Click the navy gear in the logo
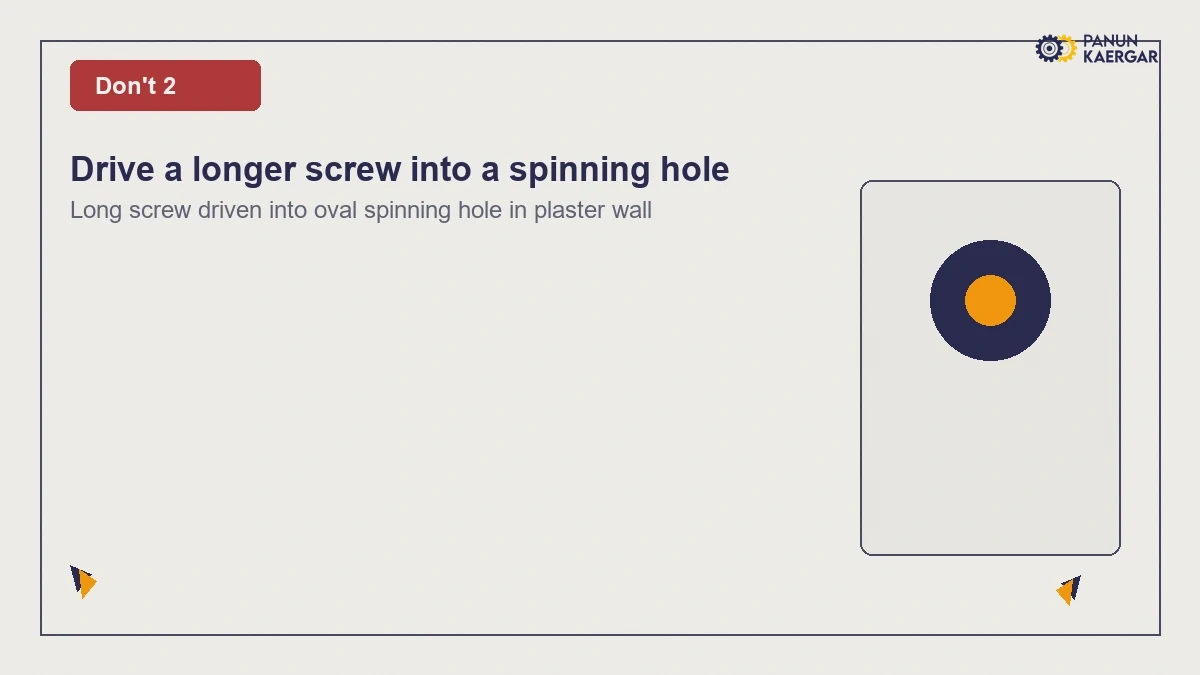Image resolution: width=1200 pixels, height=675 pixels. tap(1048, 48)
